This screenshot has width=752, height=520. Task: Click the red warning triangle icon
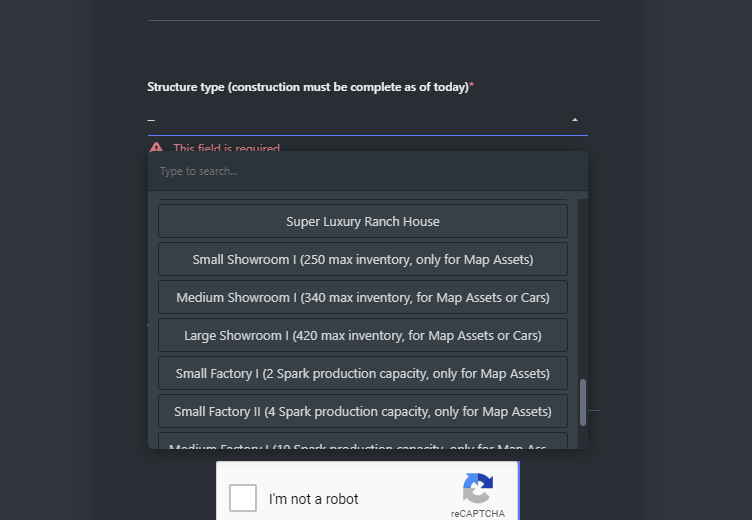(x=156, y=147)
